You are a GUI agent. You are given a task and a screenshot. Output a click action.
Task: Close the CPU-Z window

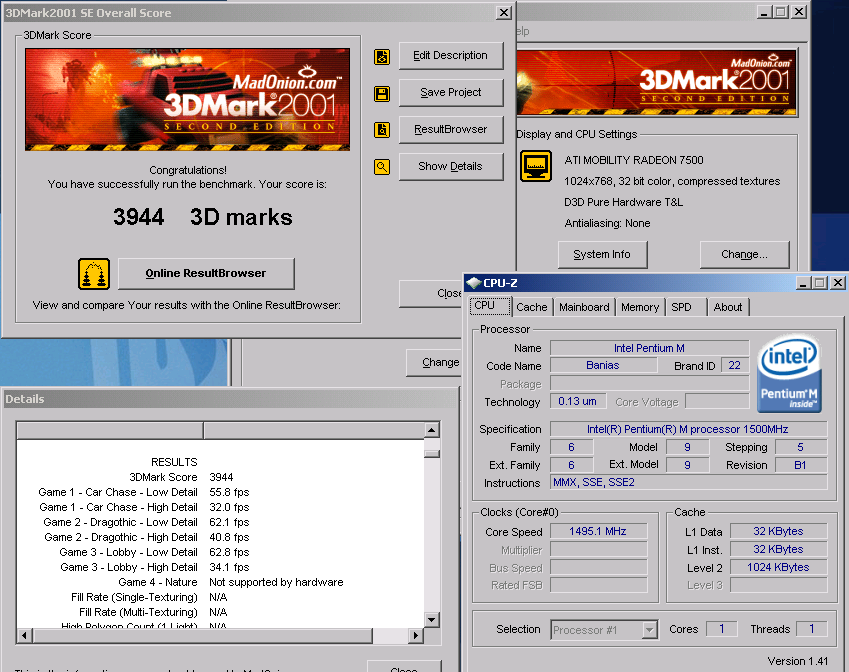pyautogui.click(x=838, y=283)
